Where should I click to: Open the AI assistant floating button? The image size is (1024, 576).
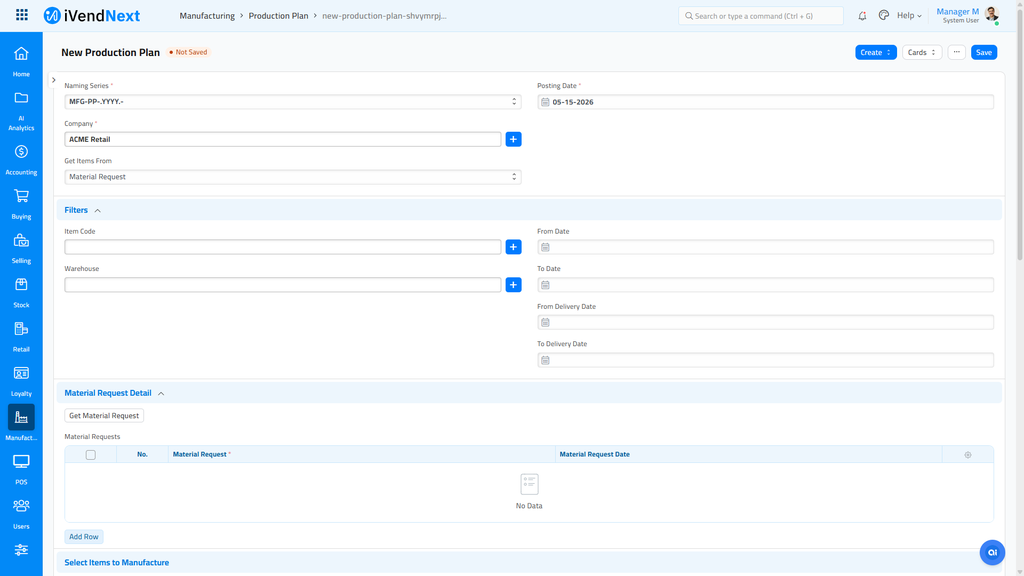(x=992, y=552)
